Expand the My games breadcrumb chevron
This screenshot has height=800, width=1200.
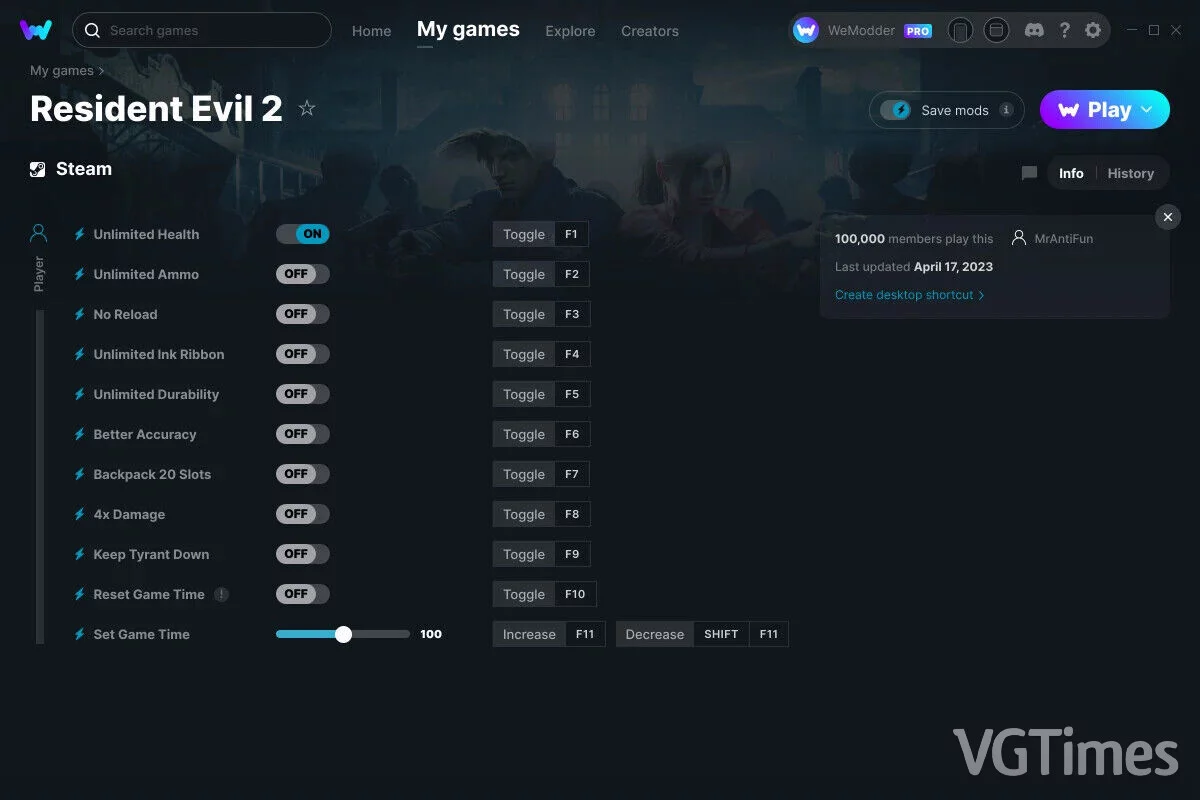click(x=101, y=71)
